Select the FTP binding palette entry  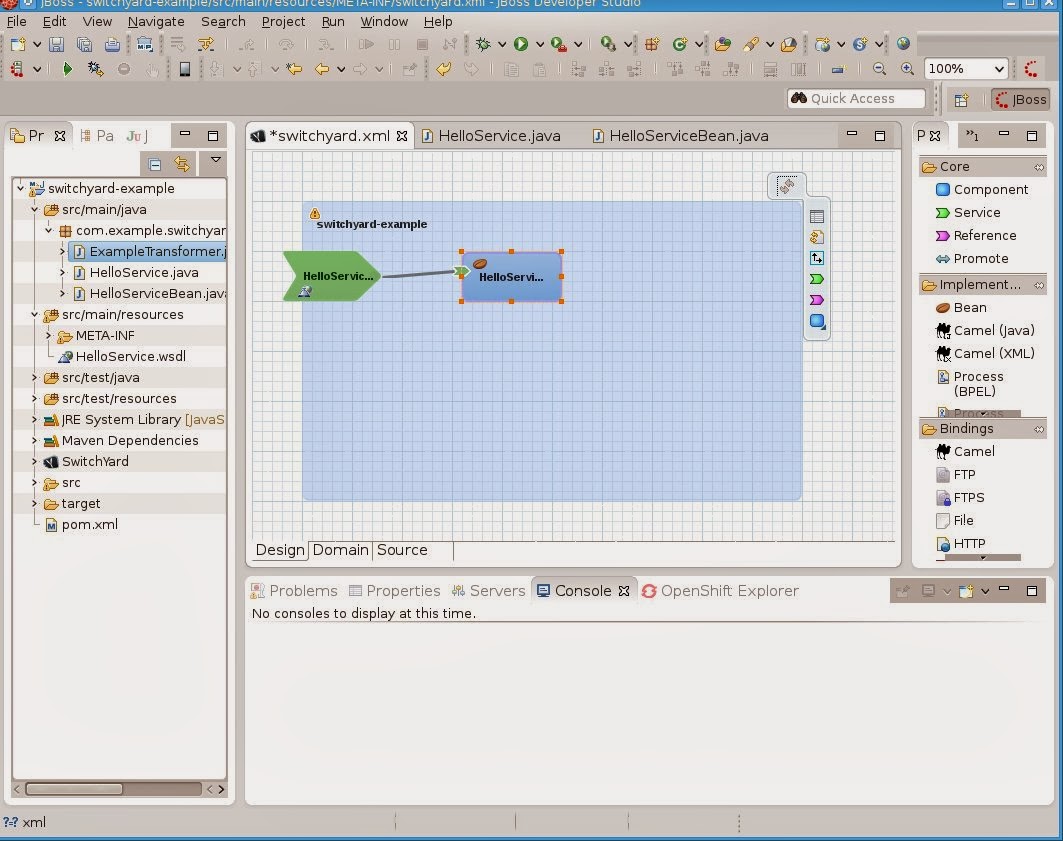pos(955,475)
